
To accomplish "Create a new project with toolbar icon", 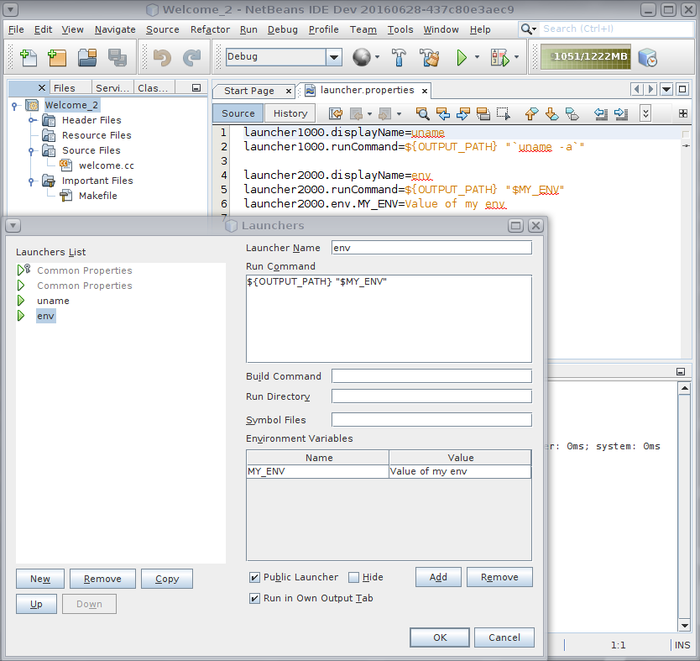I will 57,58.
